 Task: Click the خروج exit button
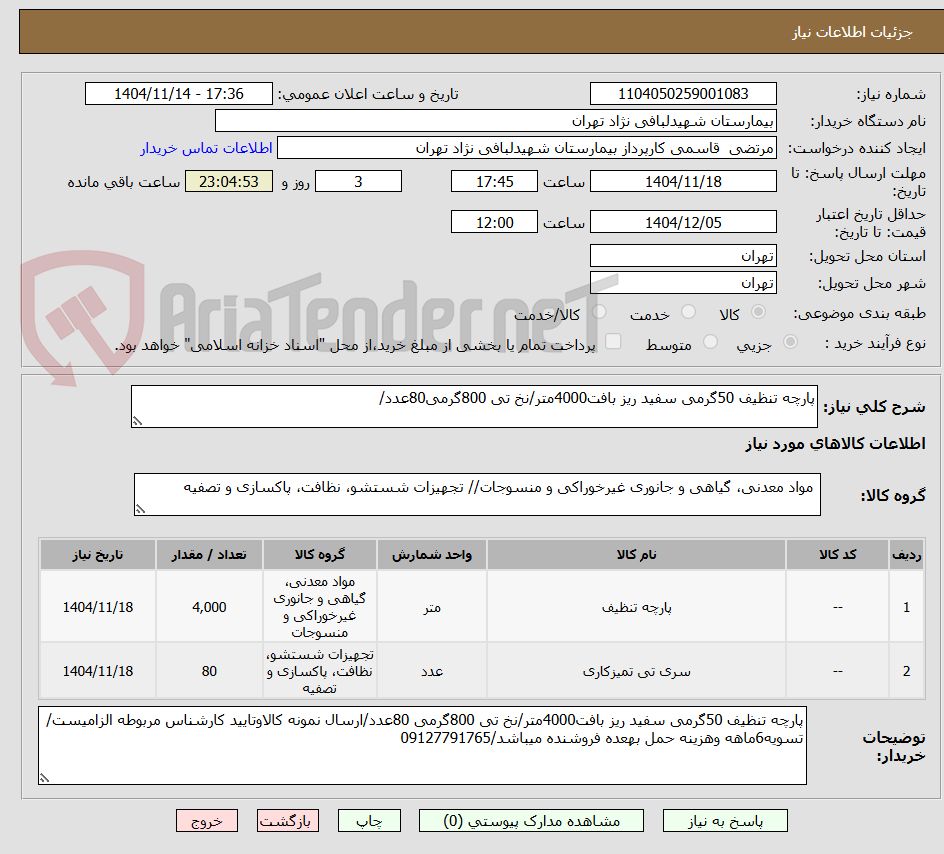coord(206,821)
